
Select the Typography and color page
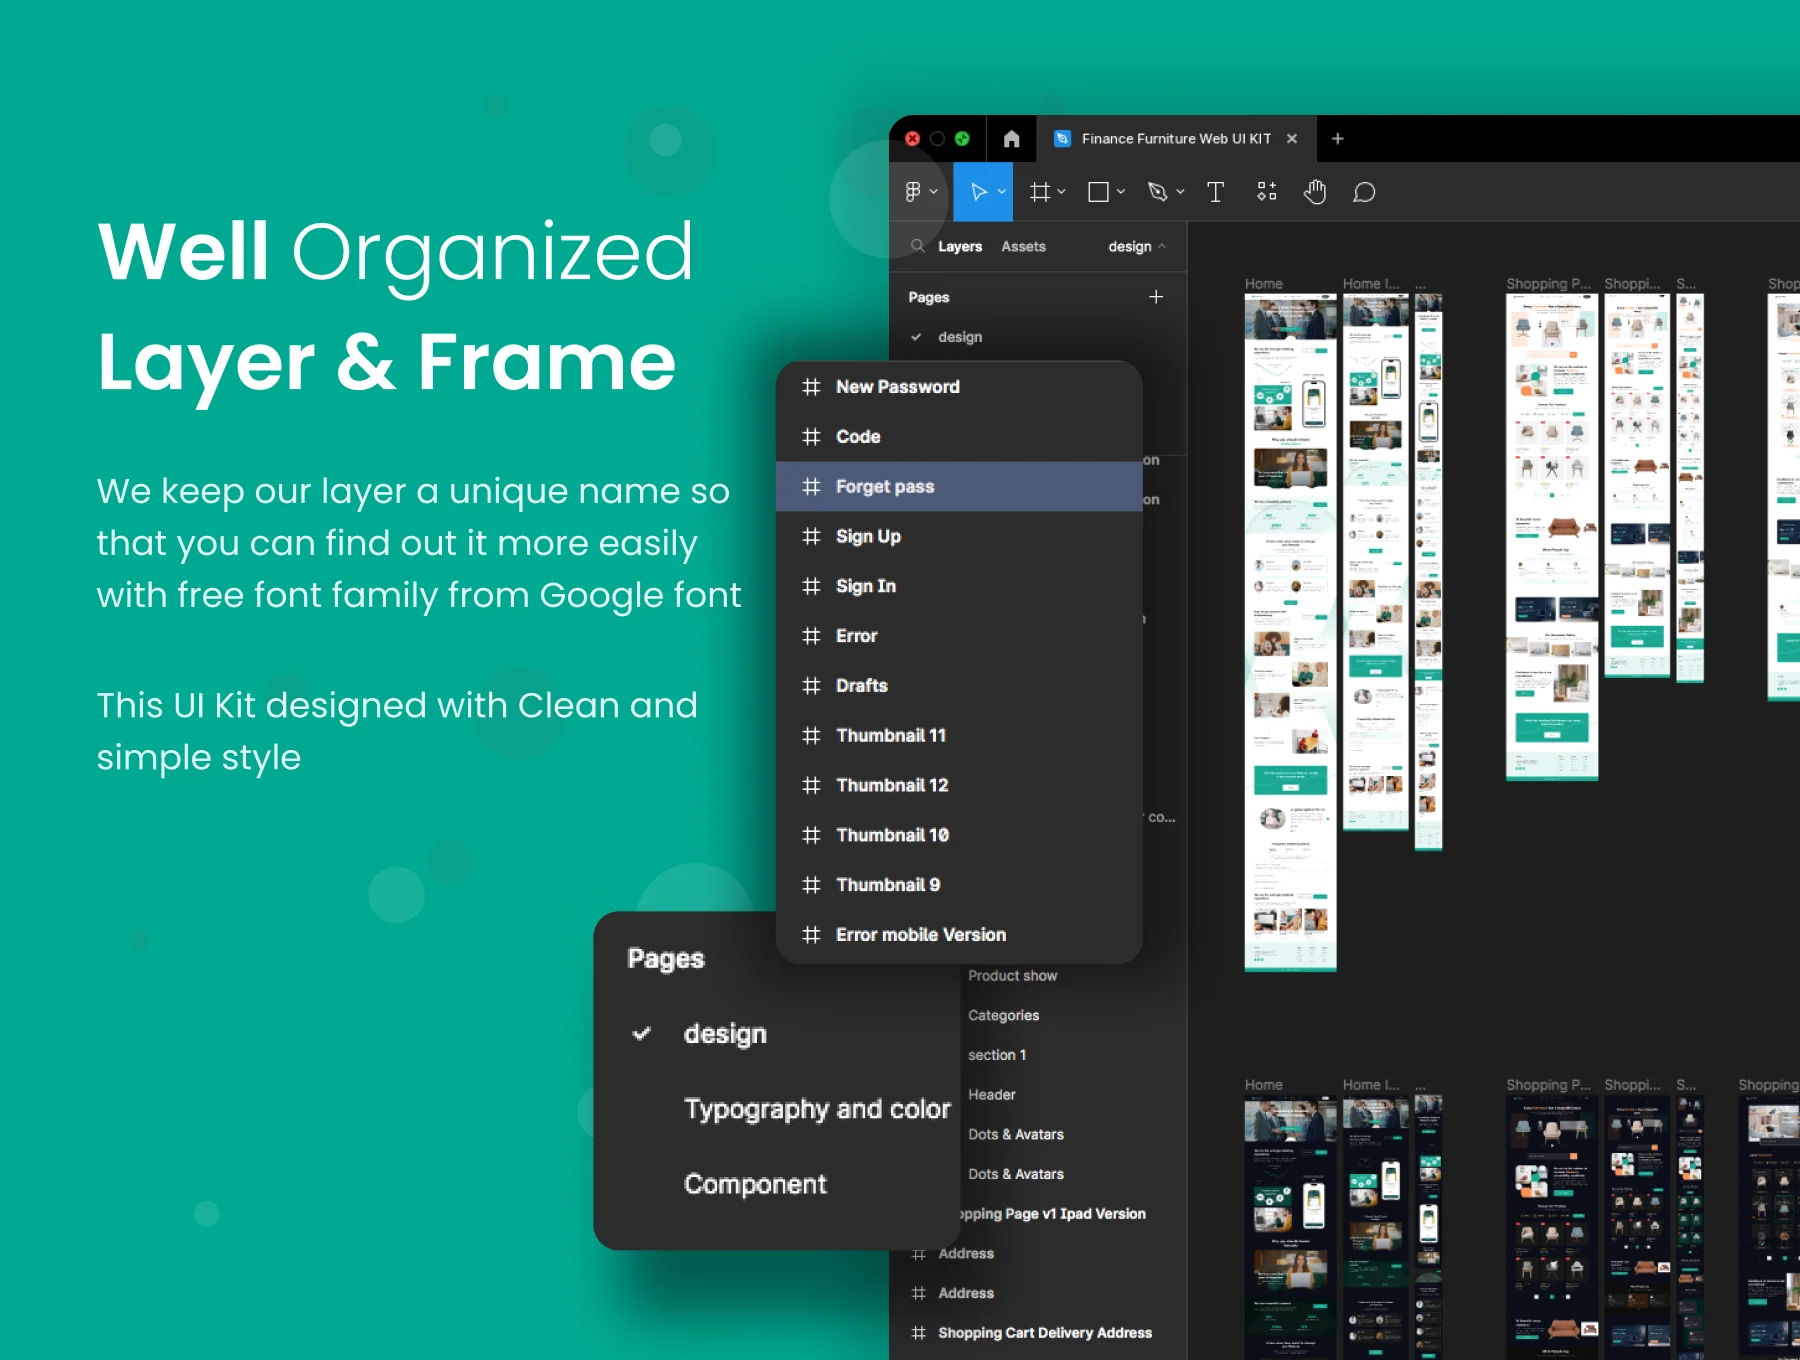816,1109
